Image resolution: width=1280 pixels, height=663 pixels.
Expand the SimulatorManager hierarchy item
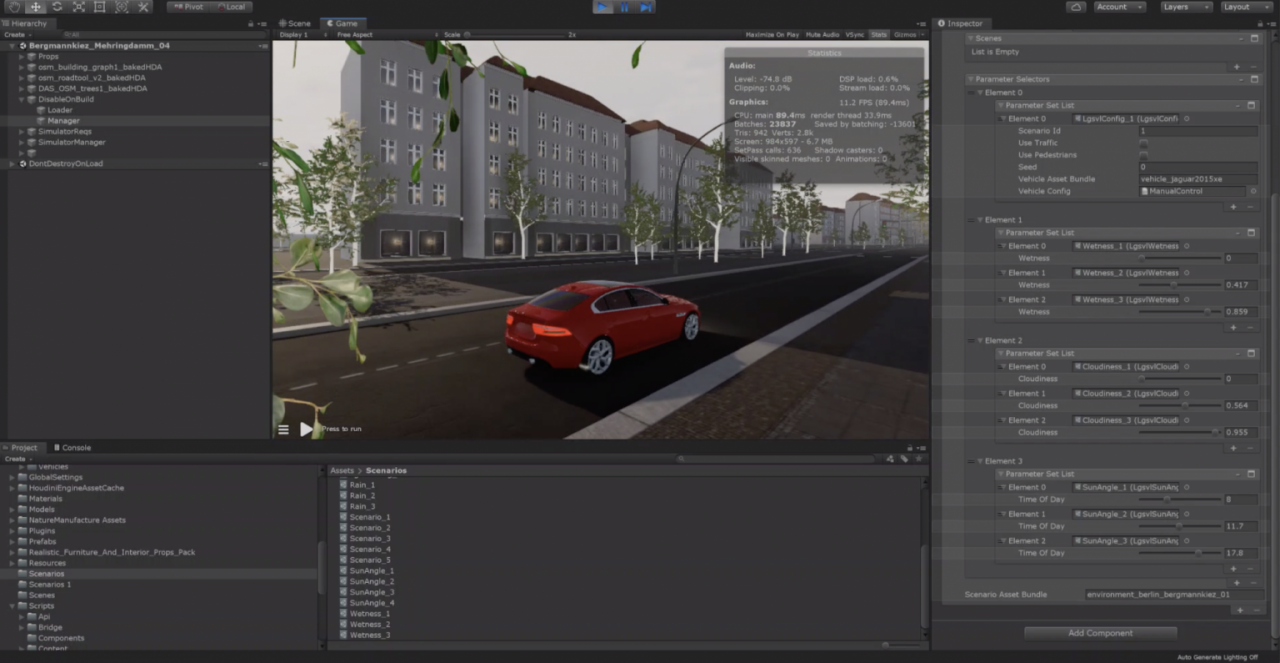pos(21,142)
